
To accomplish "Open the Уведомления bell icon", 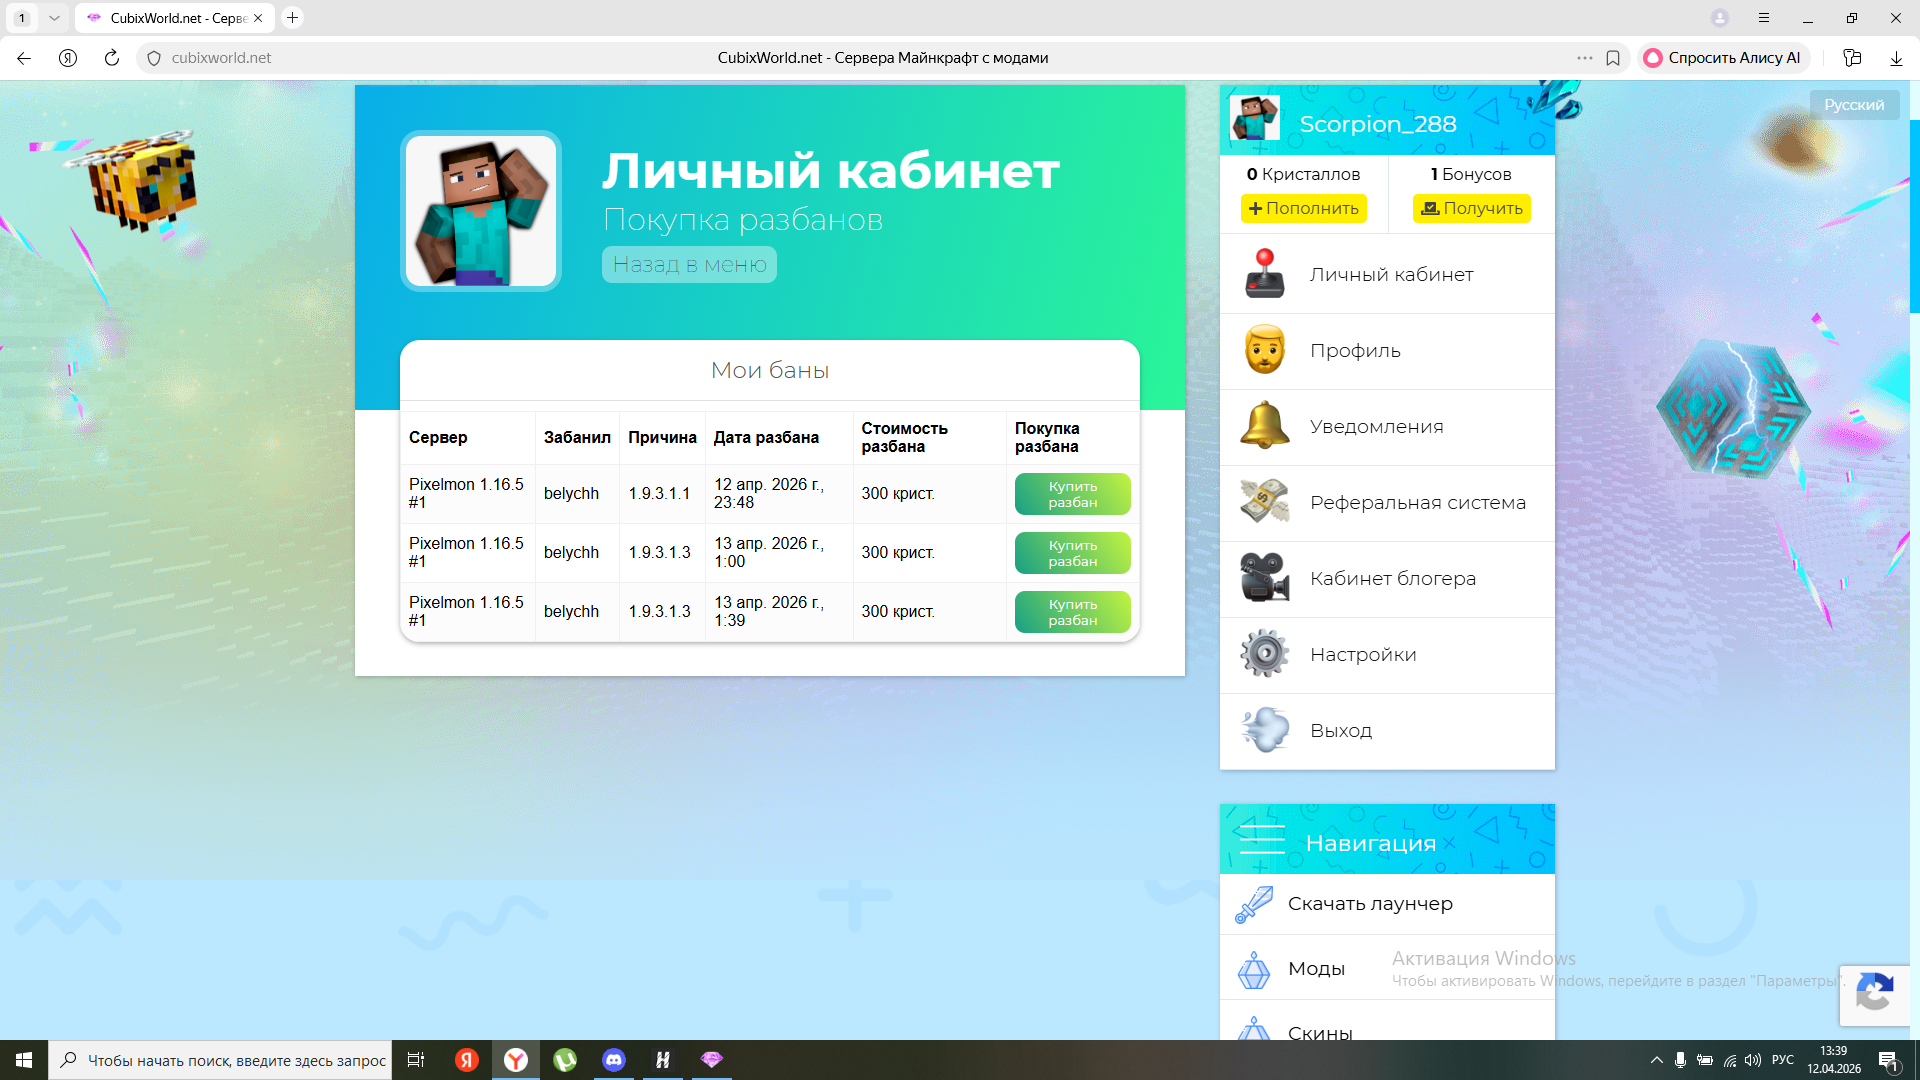I will (x=1264, y=426).
